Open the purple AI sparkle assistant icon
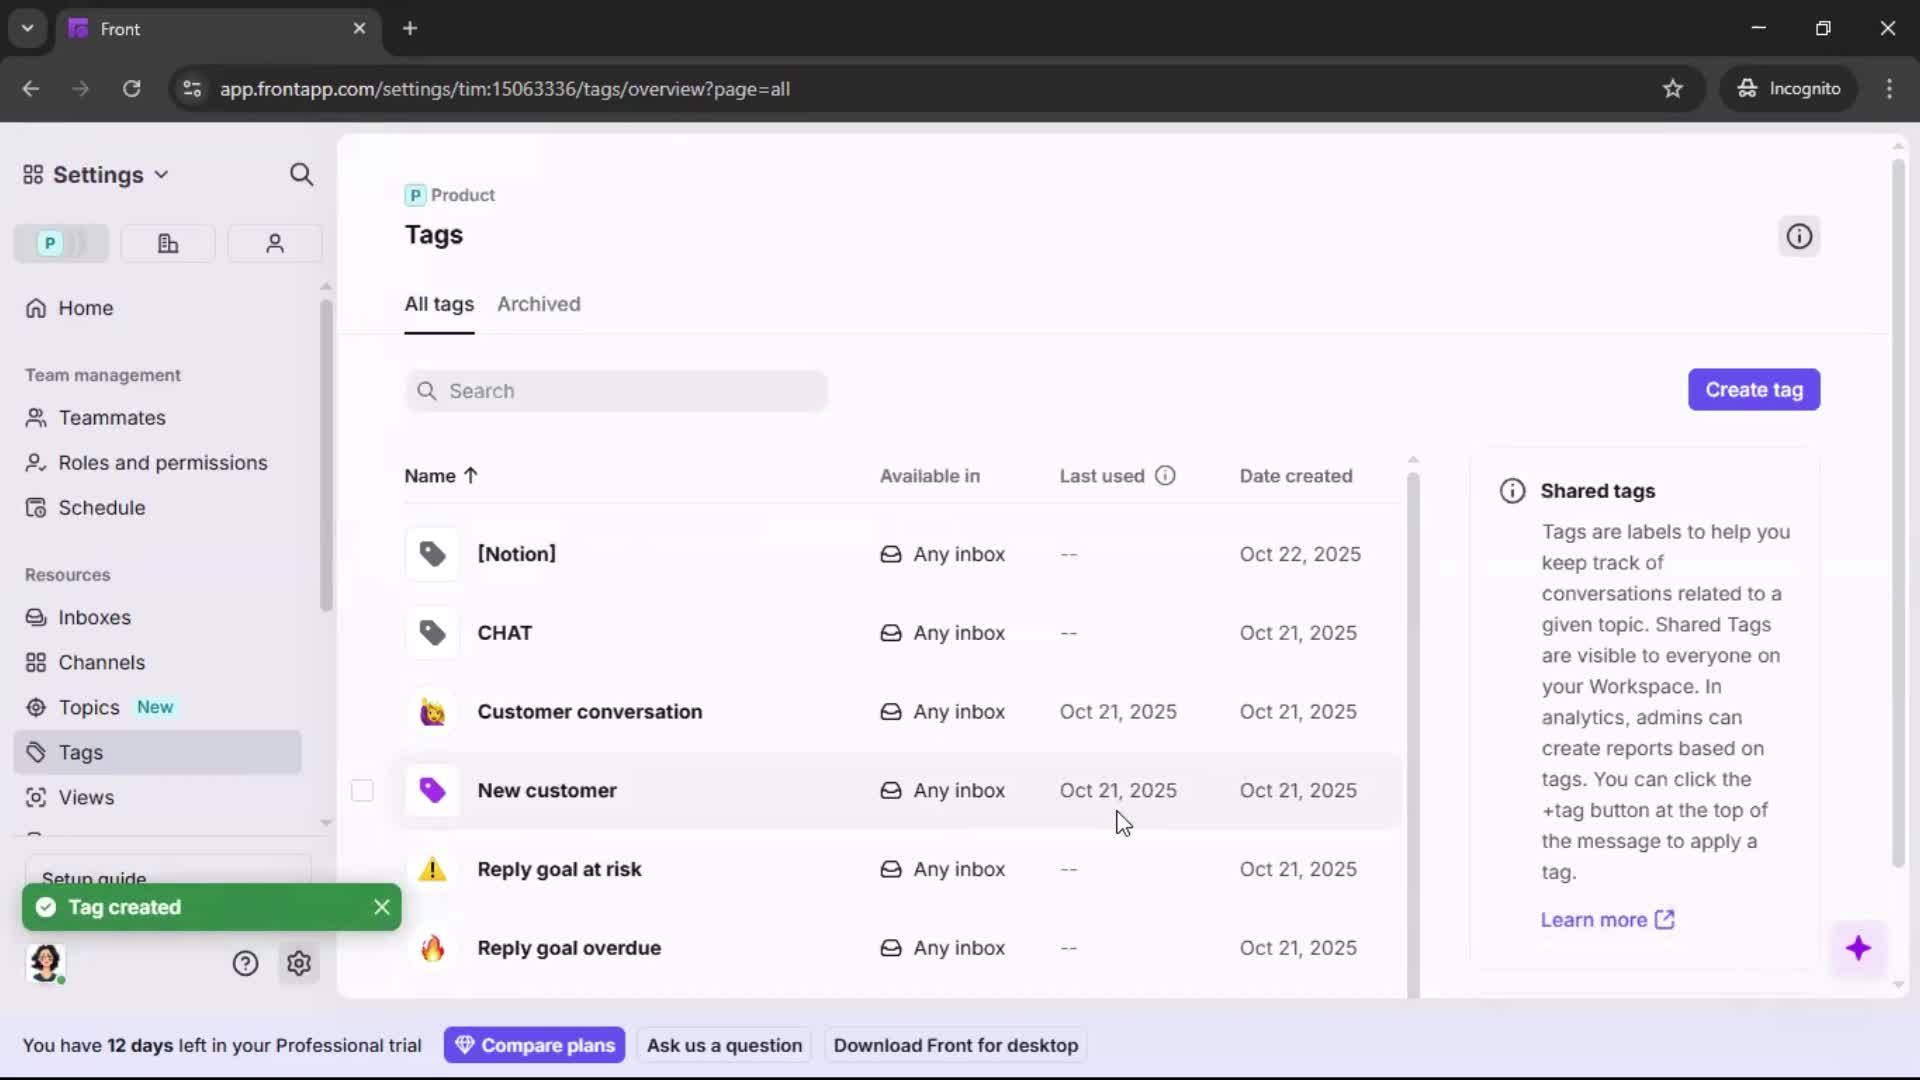Viewport: 1920px width, 1080px height. tap(1860, 948)
